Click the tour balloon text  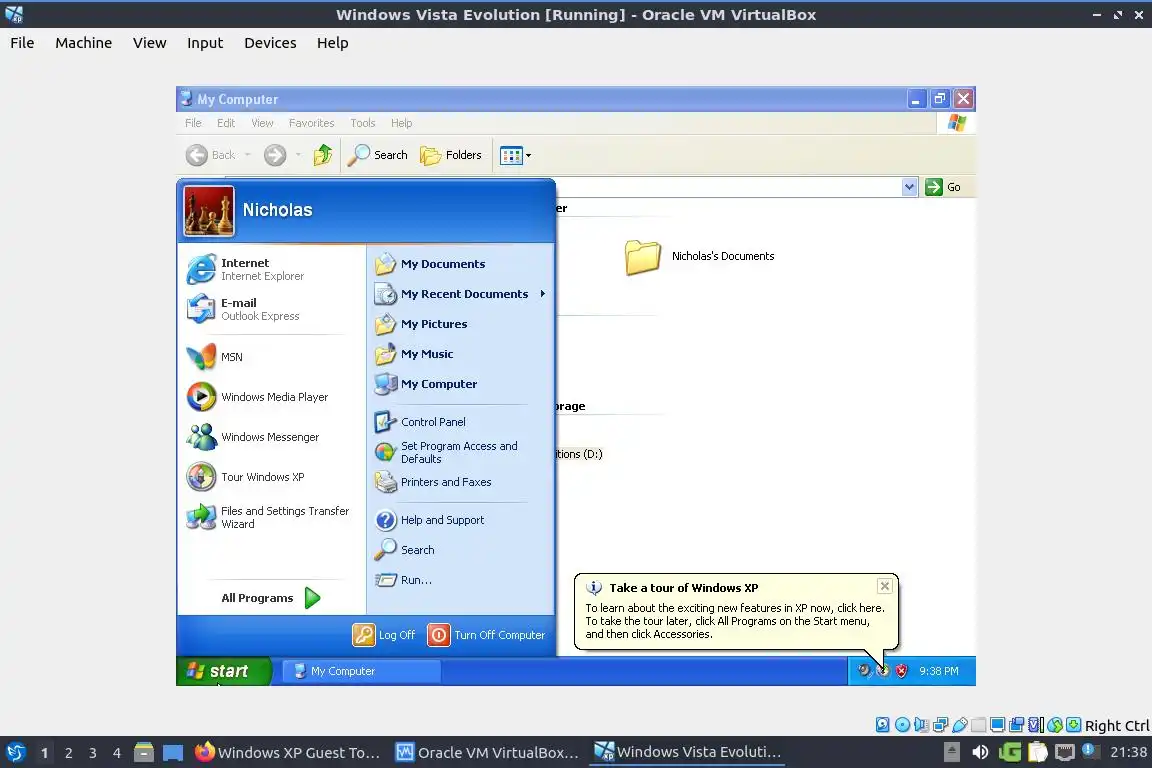[735, 621]
